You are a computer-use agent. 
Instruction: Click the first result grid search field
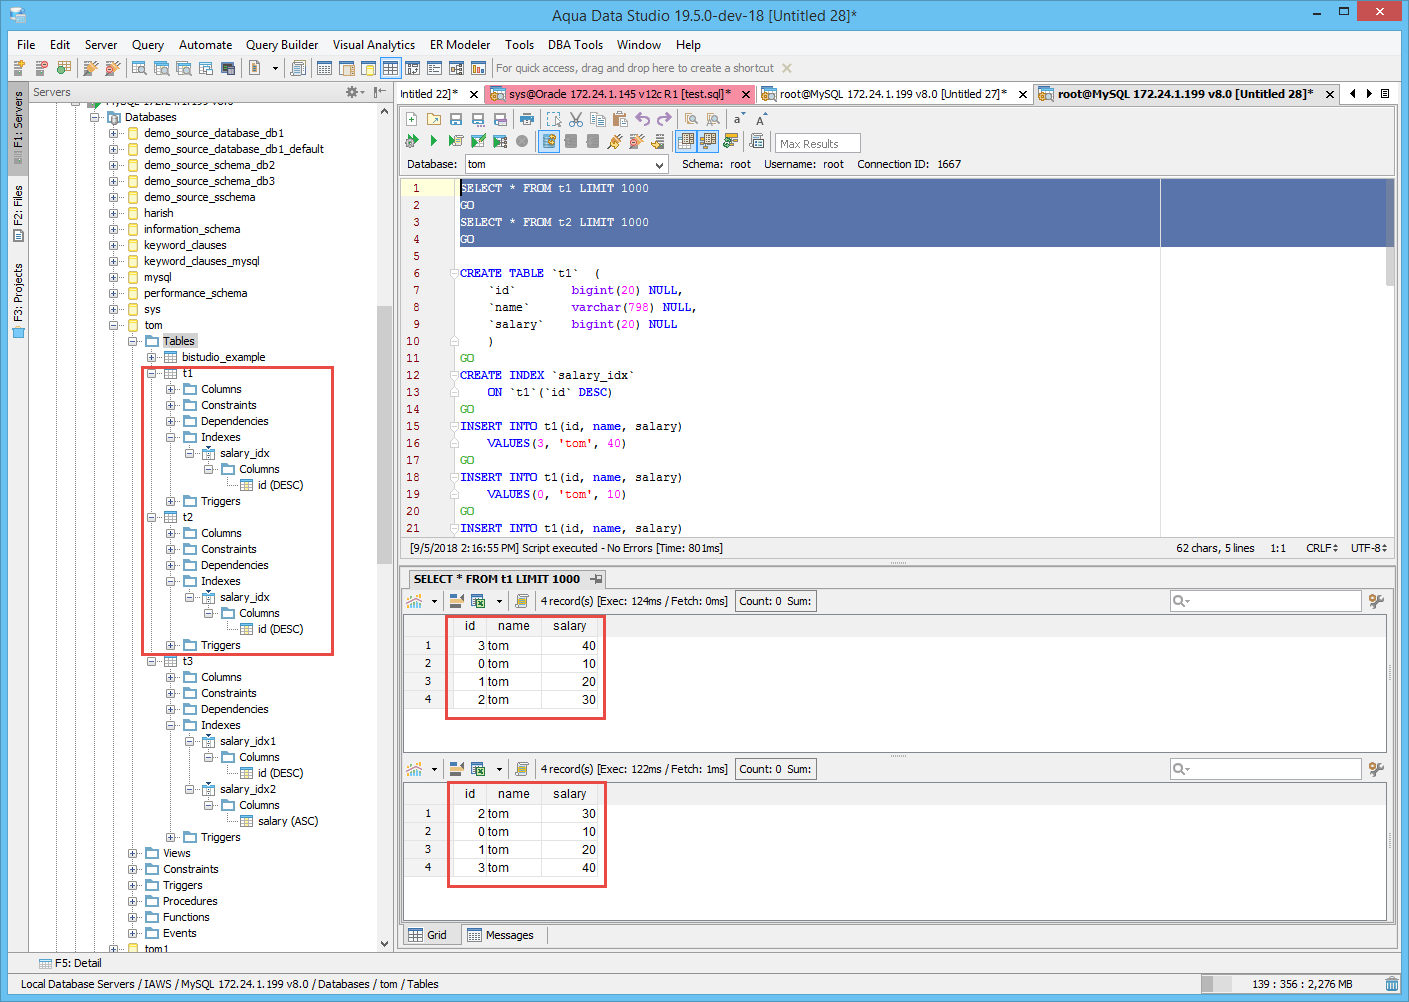(x=1266, y=601)
